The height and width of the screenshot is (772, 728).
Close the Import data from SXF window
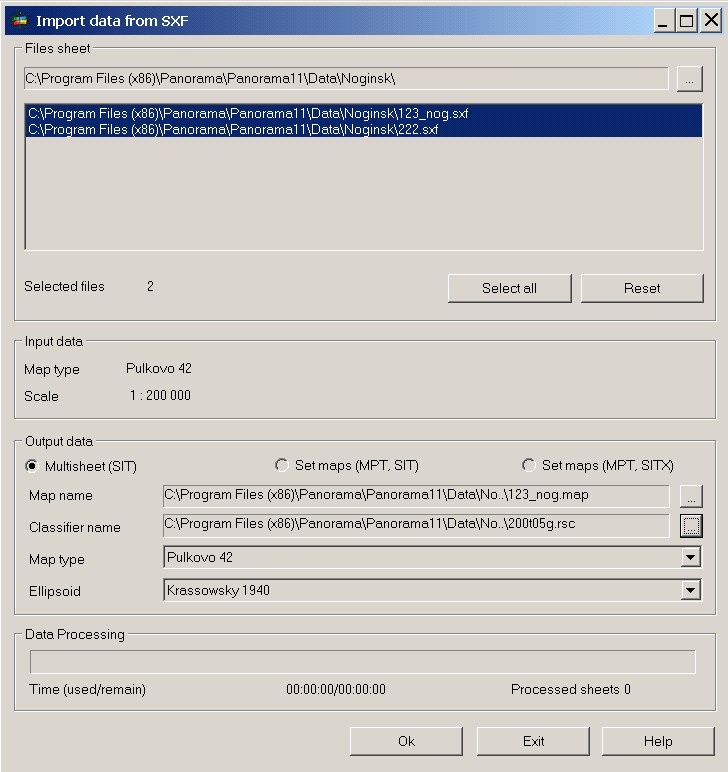coord(709,21)
